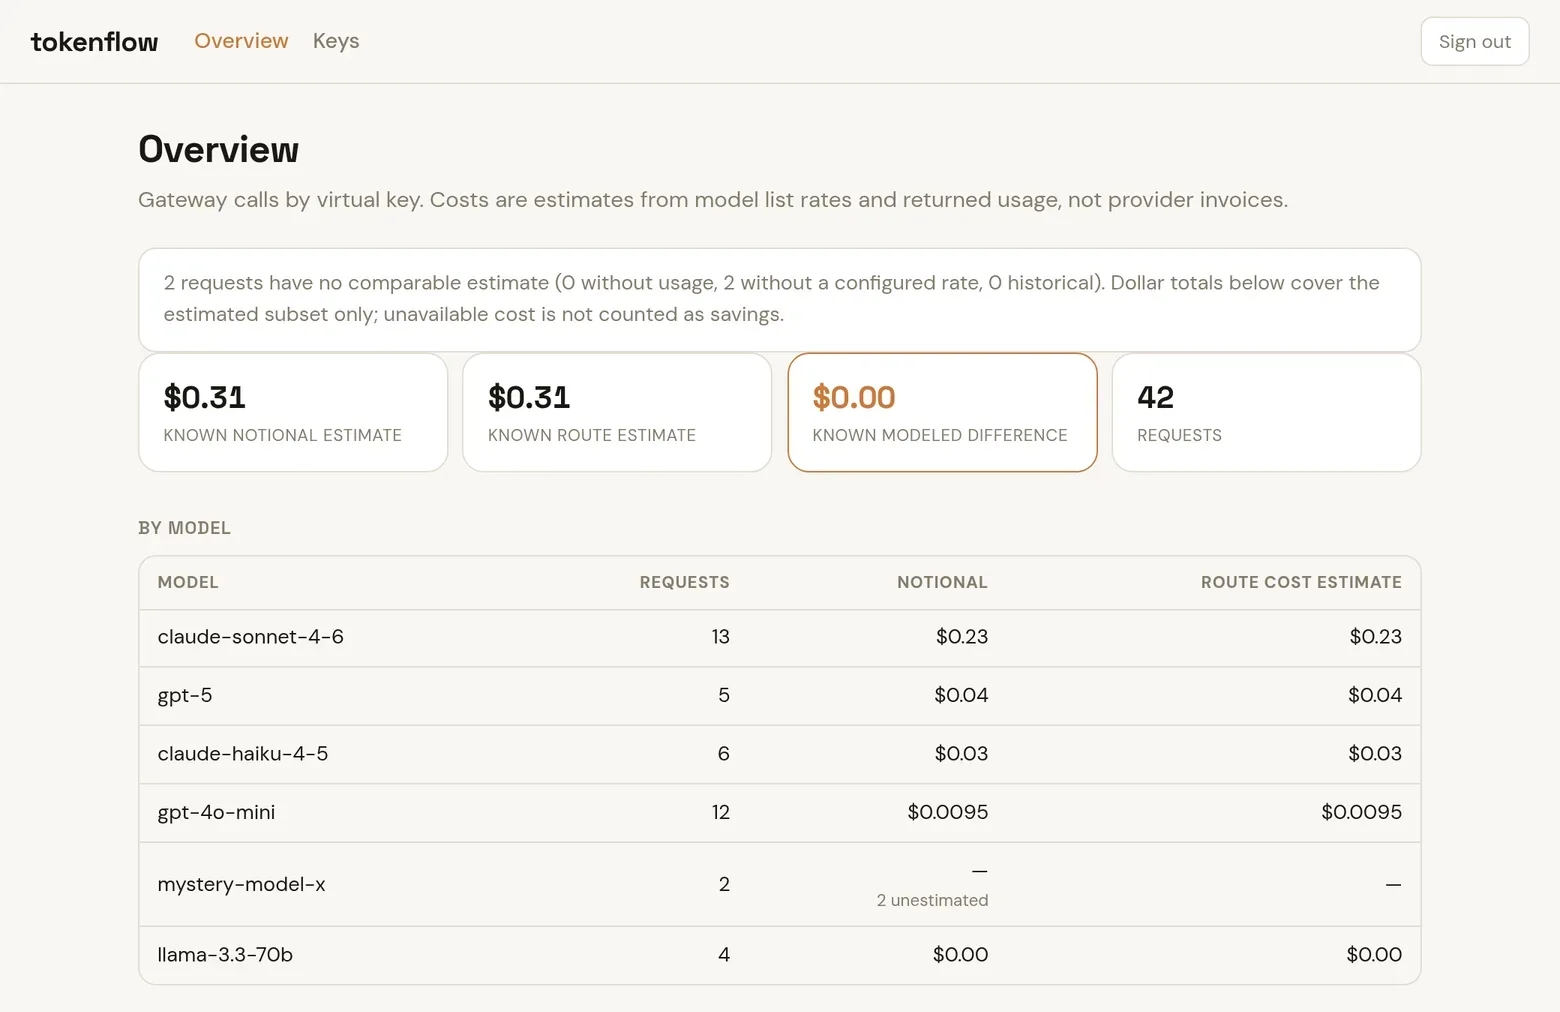Click the Overview page heading
Image resolution: width=1560 pixels, height=1012 pixels.
pyautogui.click(x=218, y=149)
